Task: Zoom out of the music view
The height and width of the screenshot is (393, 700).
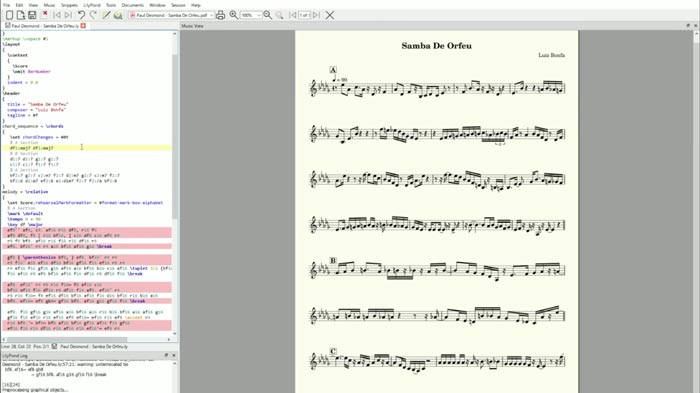Action: tap(267, 15)
